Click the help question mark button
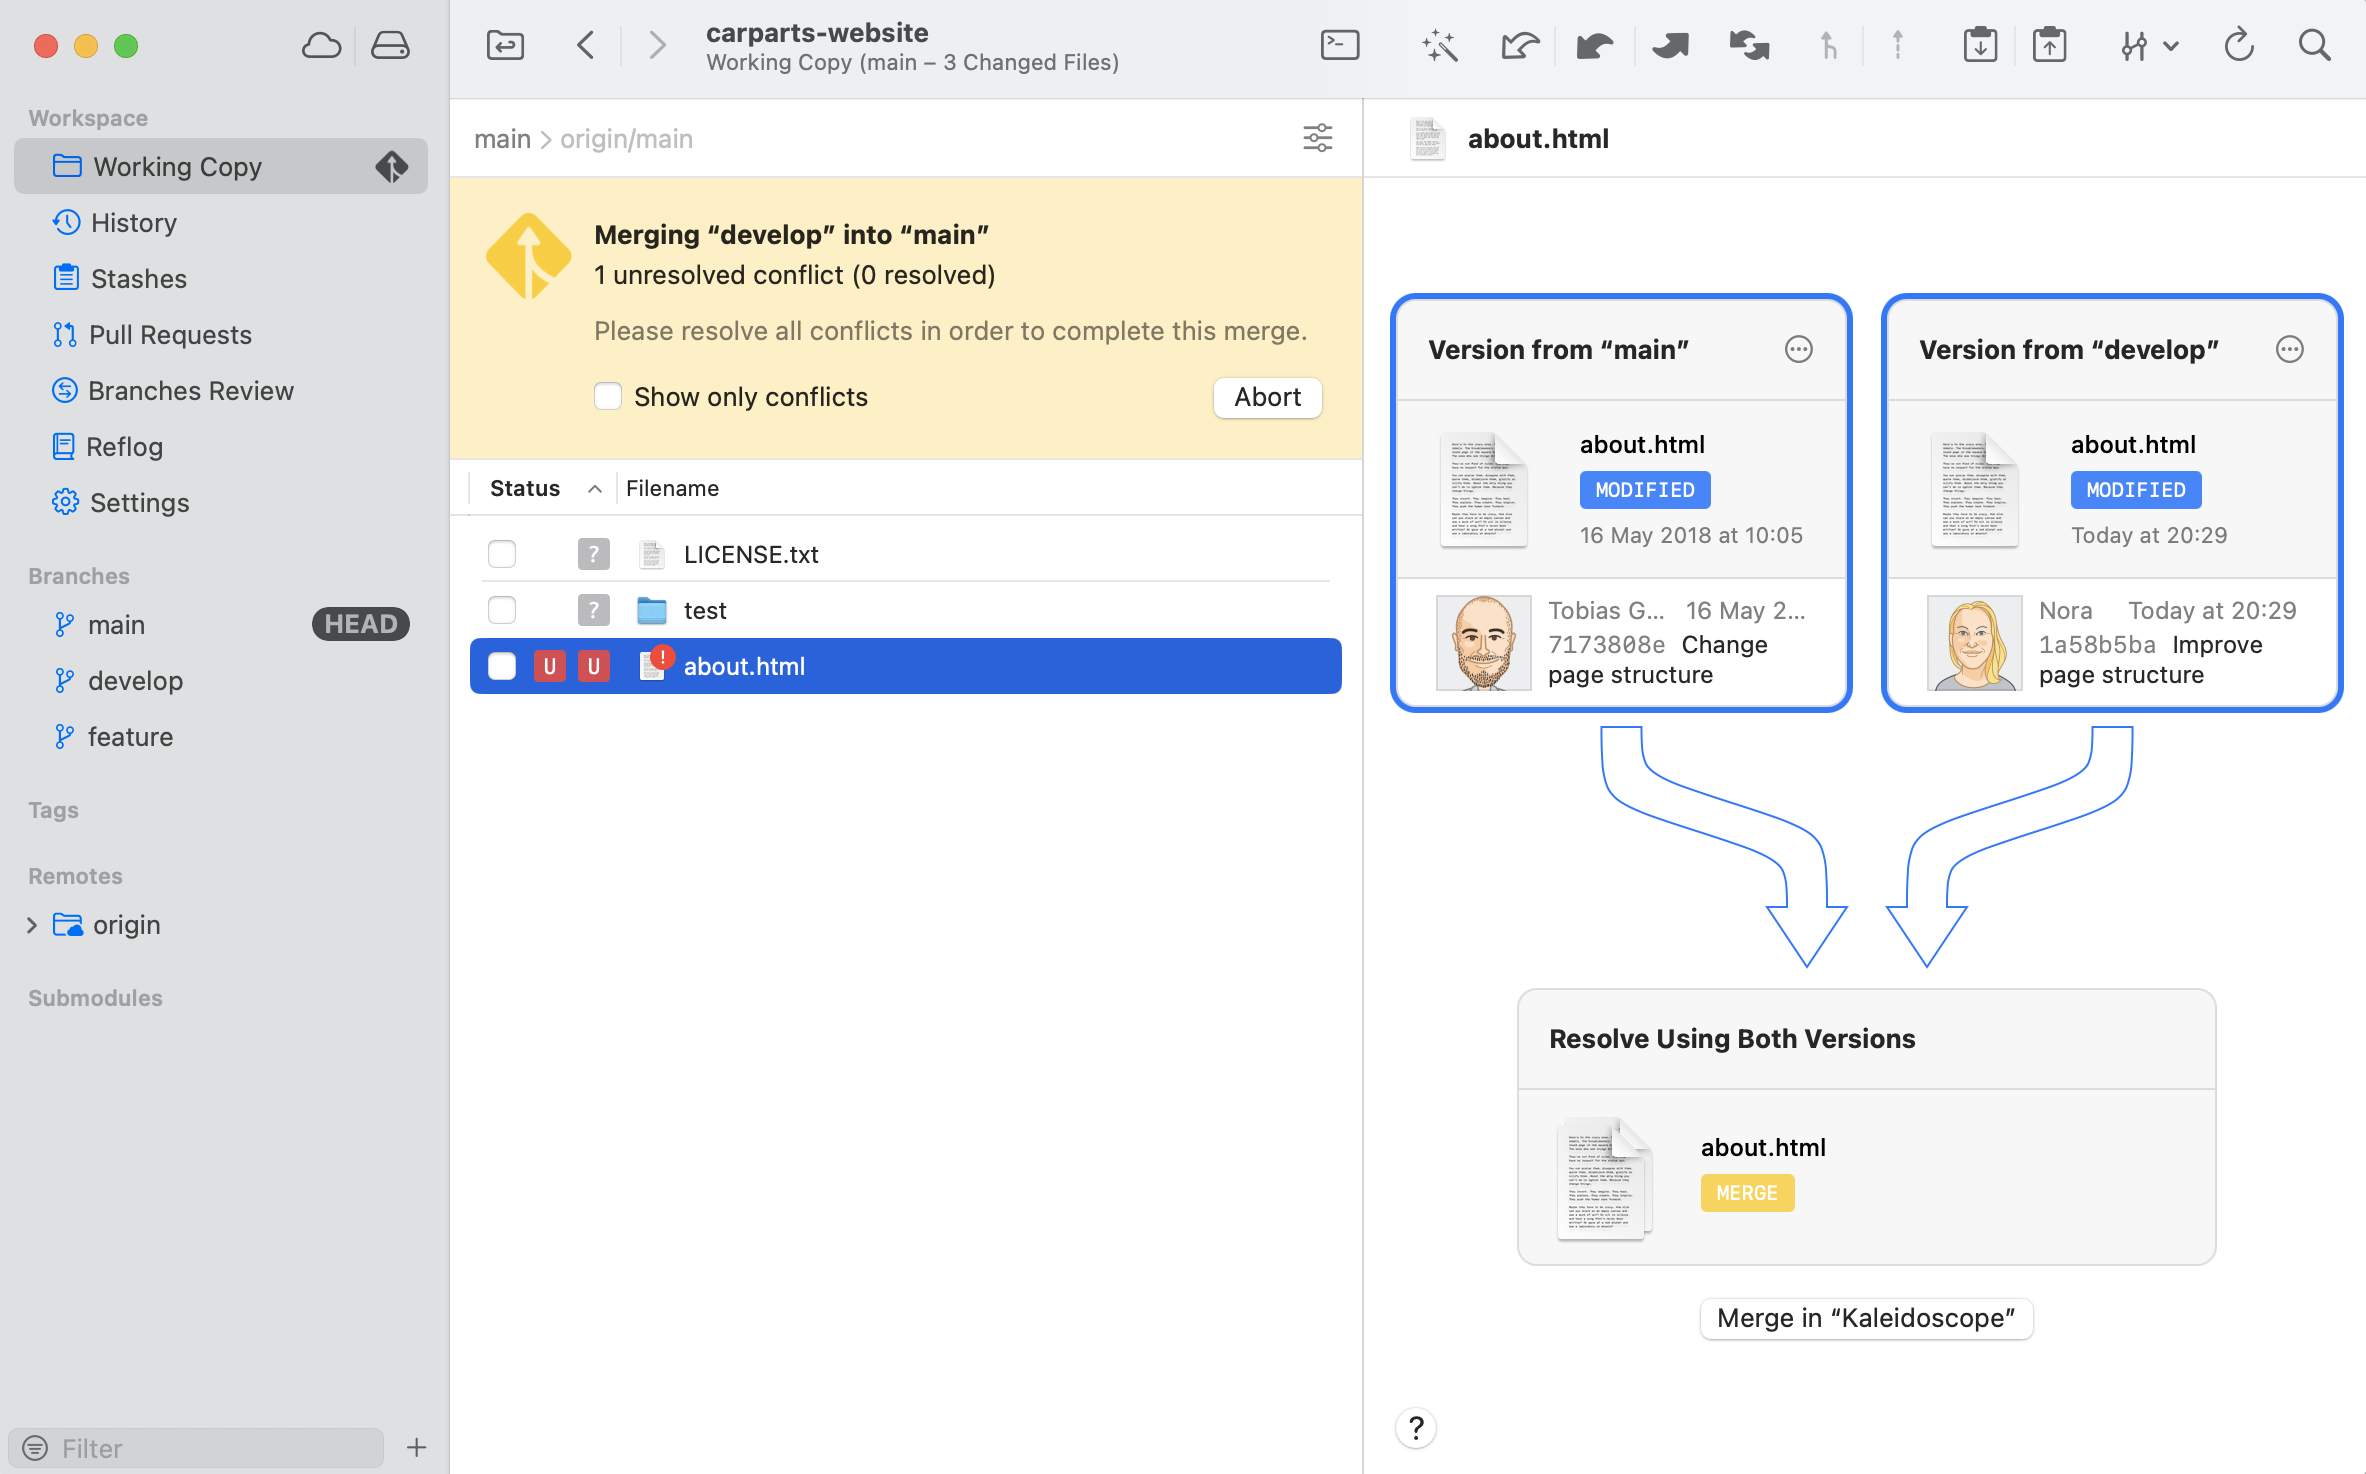The width and height of the screenshot is (2366, 1474). (1415, 1428)
